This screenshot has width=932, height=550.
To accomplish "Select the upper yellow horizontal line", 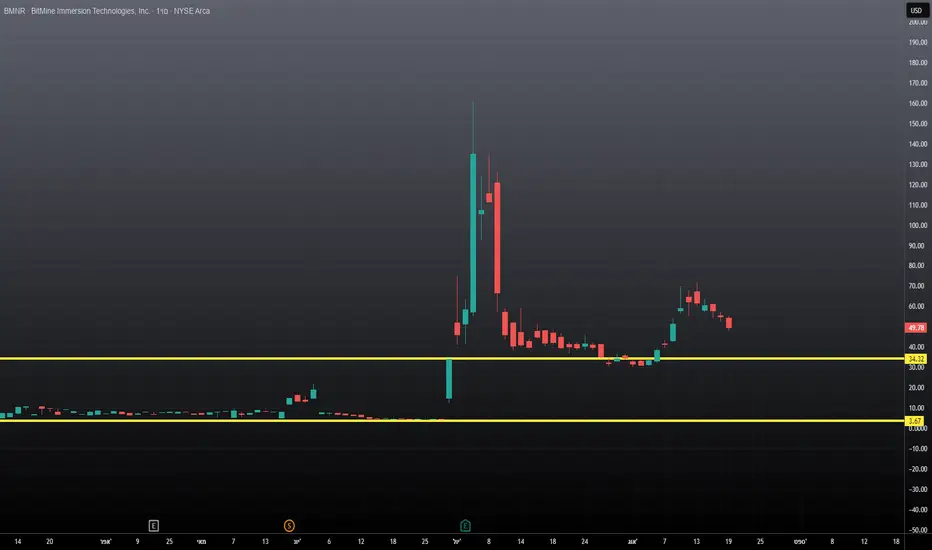I will click(452, 359).
